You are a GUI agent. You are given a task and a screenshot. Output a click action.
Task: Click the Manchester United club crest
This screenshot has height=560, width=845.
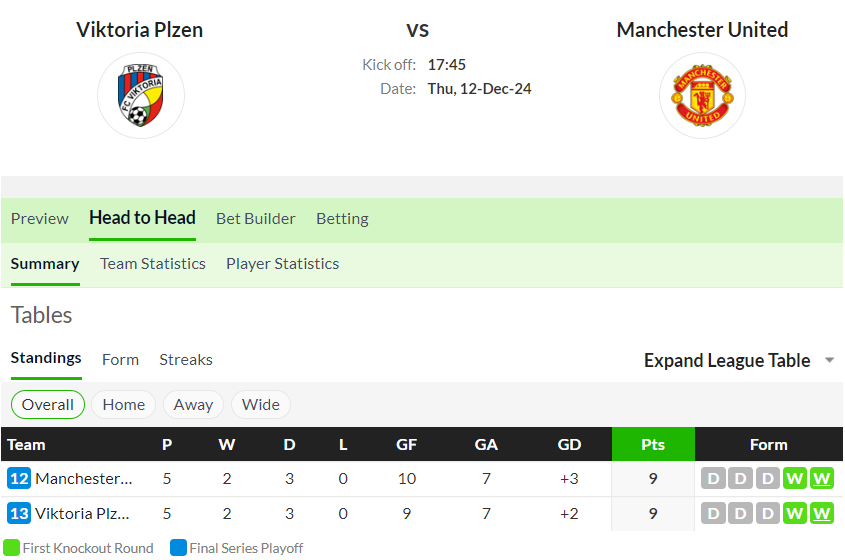click(x=702, y=95)
